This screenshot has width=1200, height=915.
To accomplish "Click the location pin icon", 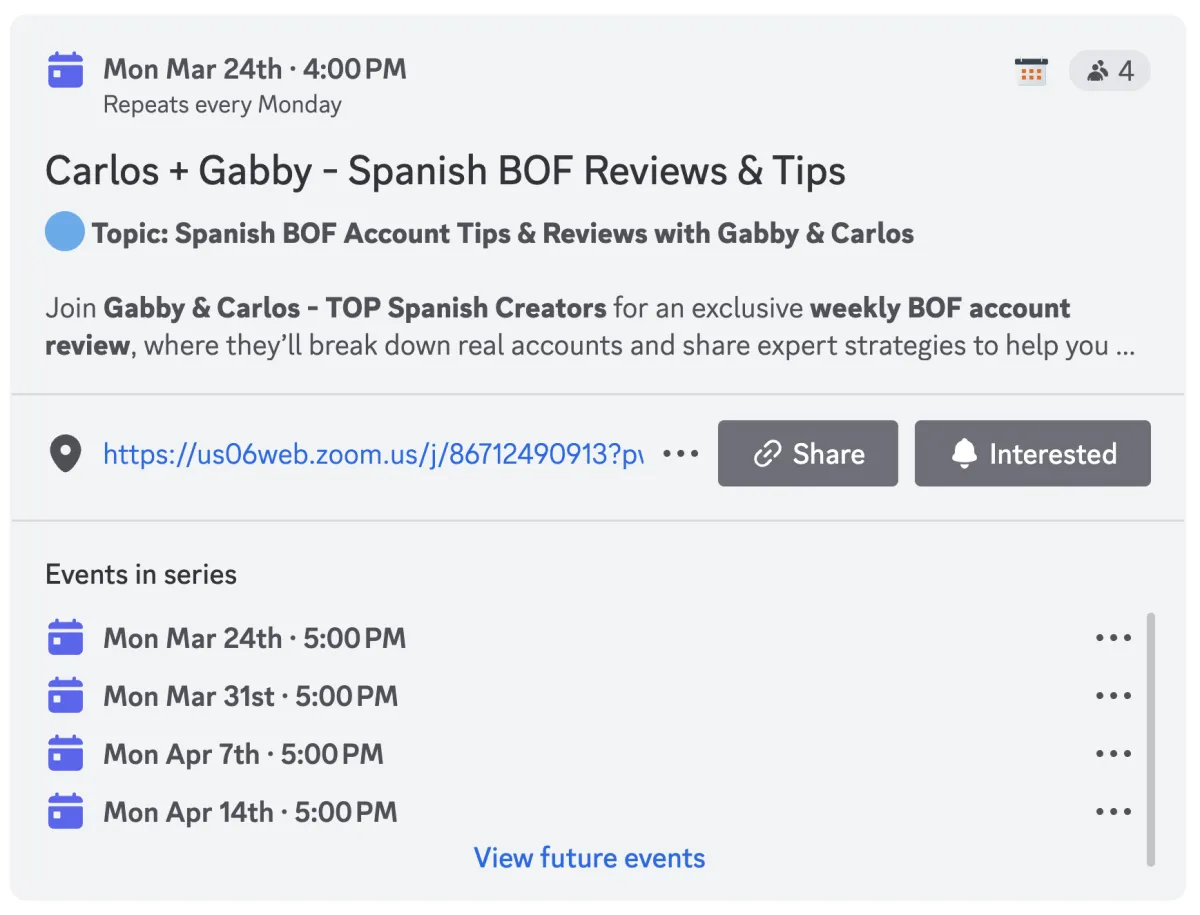I will point(66,454).
